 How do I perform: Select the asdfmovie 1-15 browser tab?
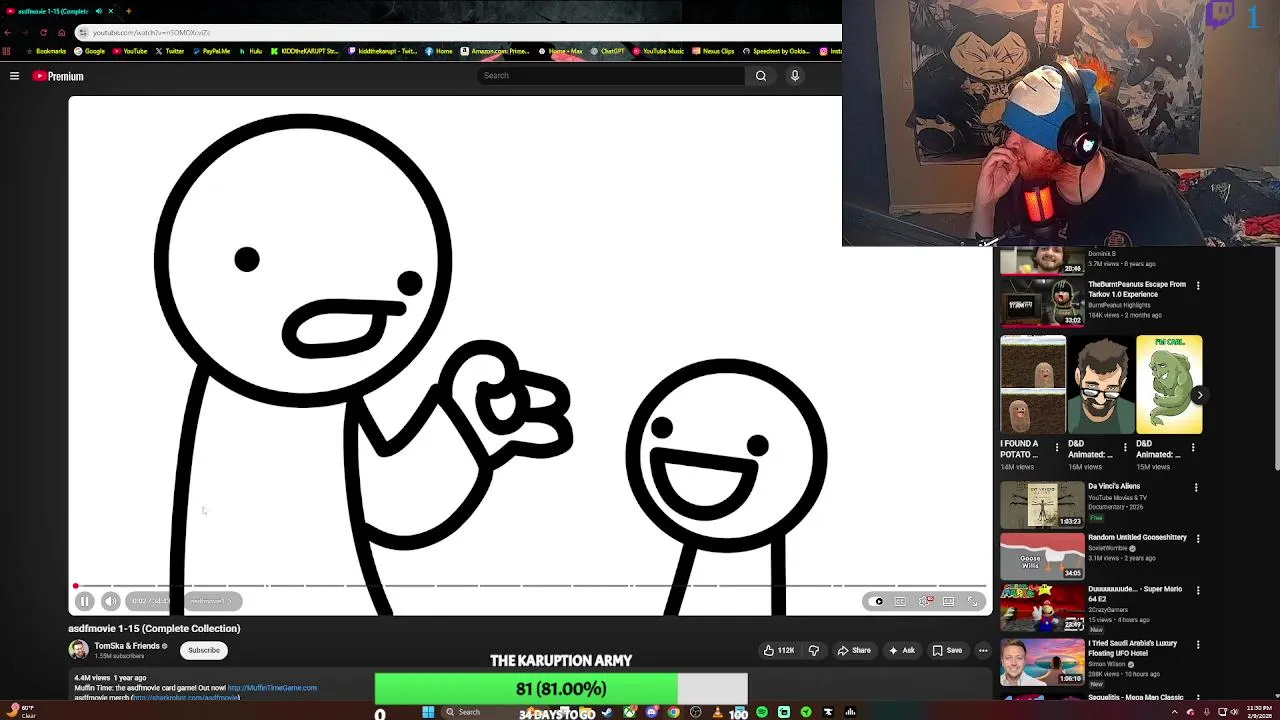pyautogui.click(x=60, y=11)
